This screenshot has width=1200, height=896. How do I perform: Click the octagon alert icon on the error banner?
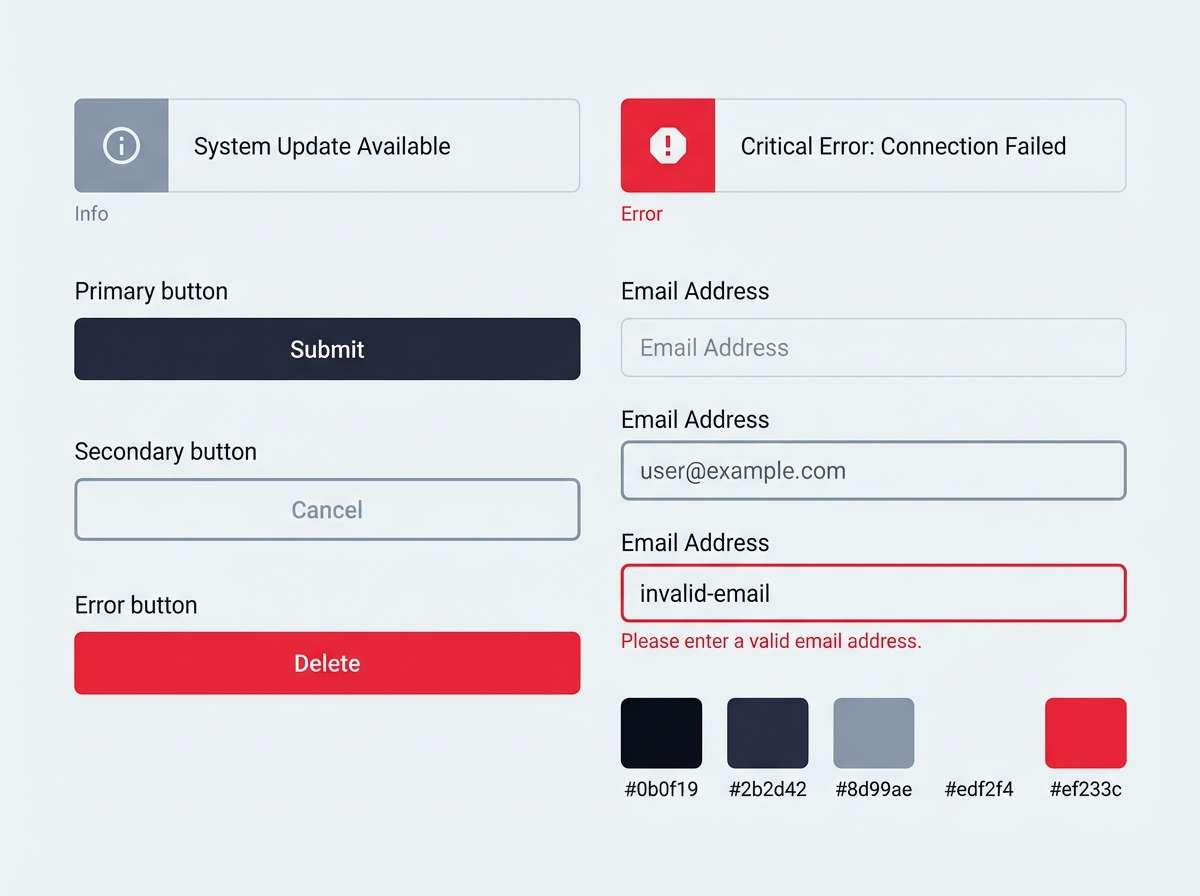(x=667, y=145)
